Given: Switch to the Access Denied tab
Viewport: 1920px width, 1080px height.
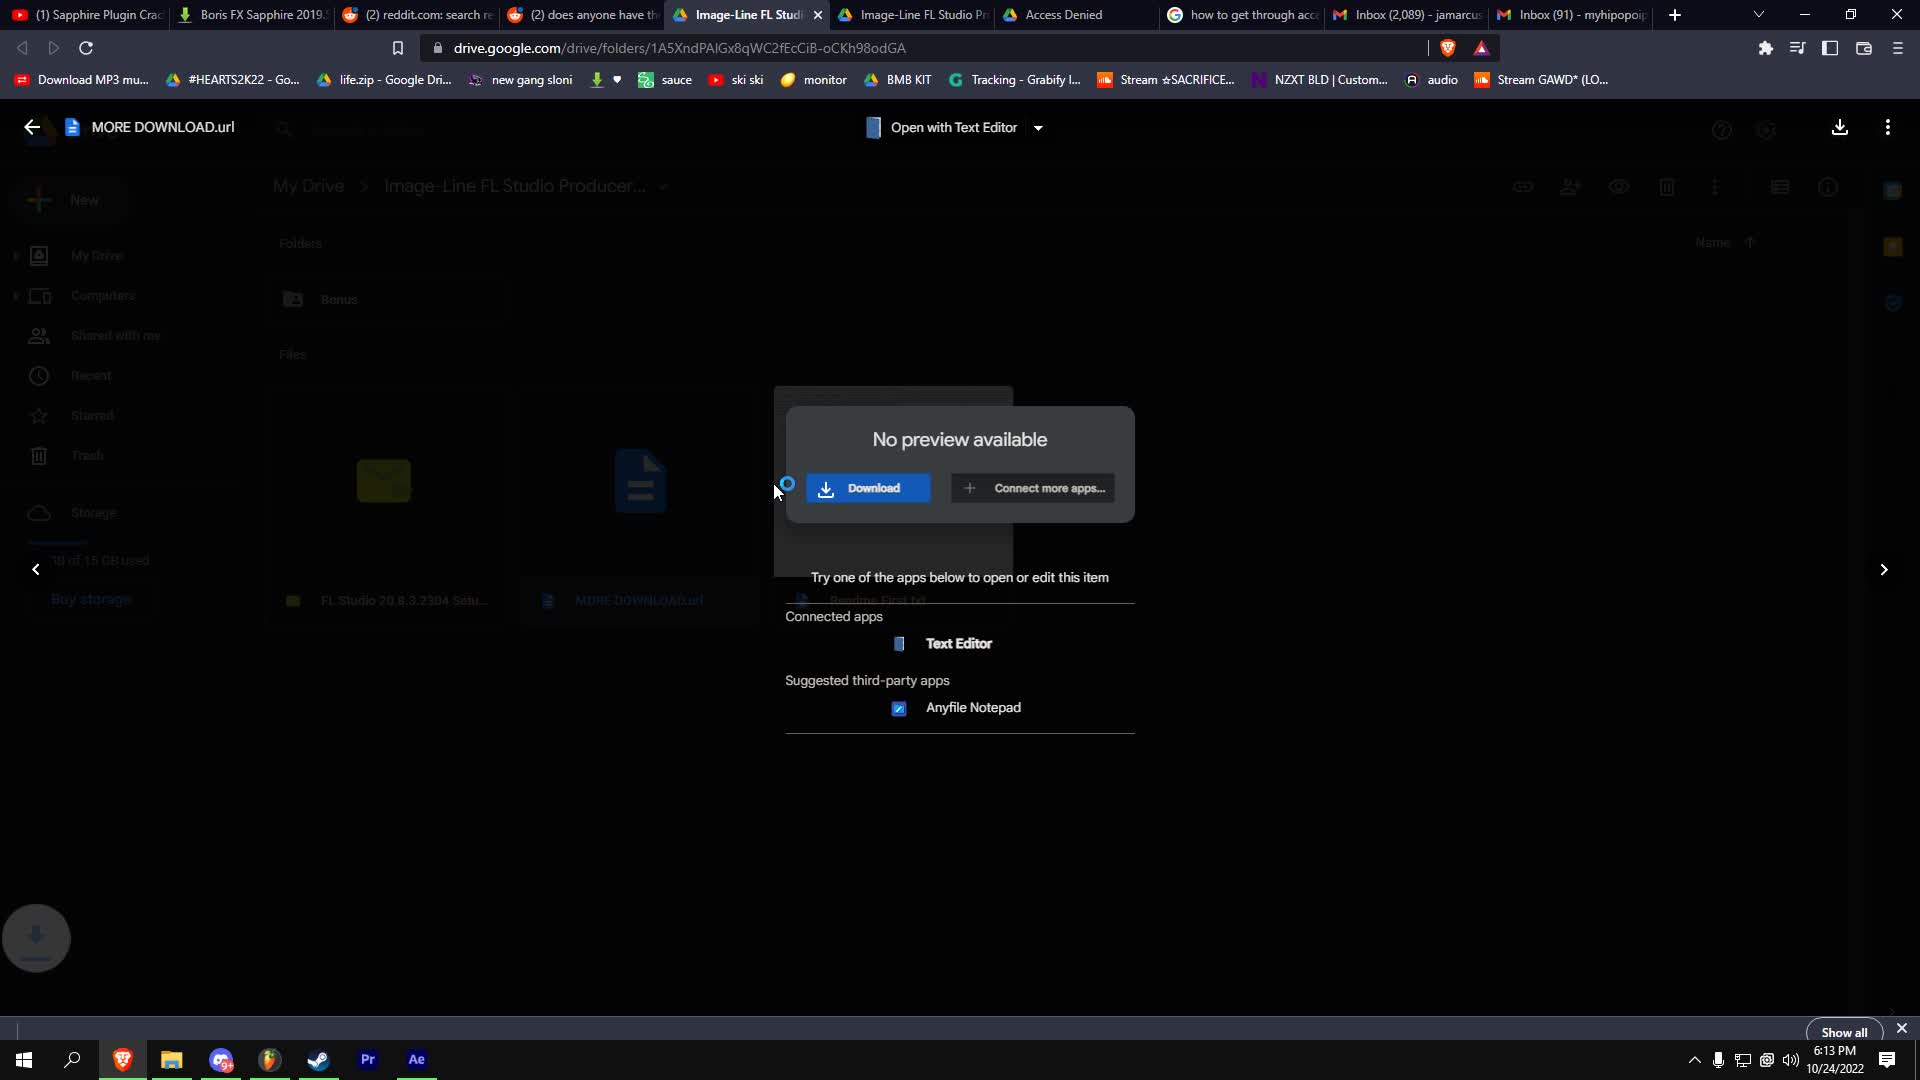Looking at the screenshot, I should pos(1063,15).
